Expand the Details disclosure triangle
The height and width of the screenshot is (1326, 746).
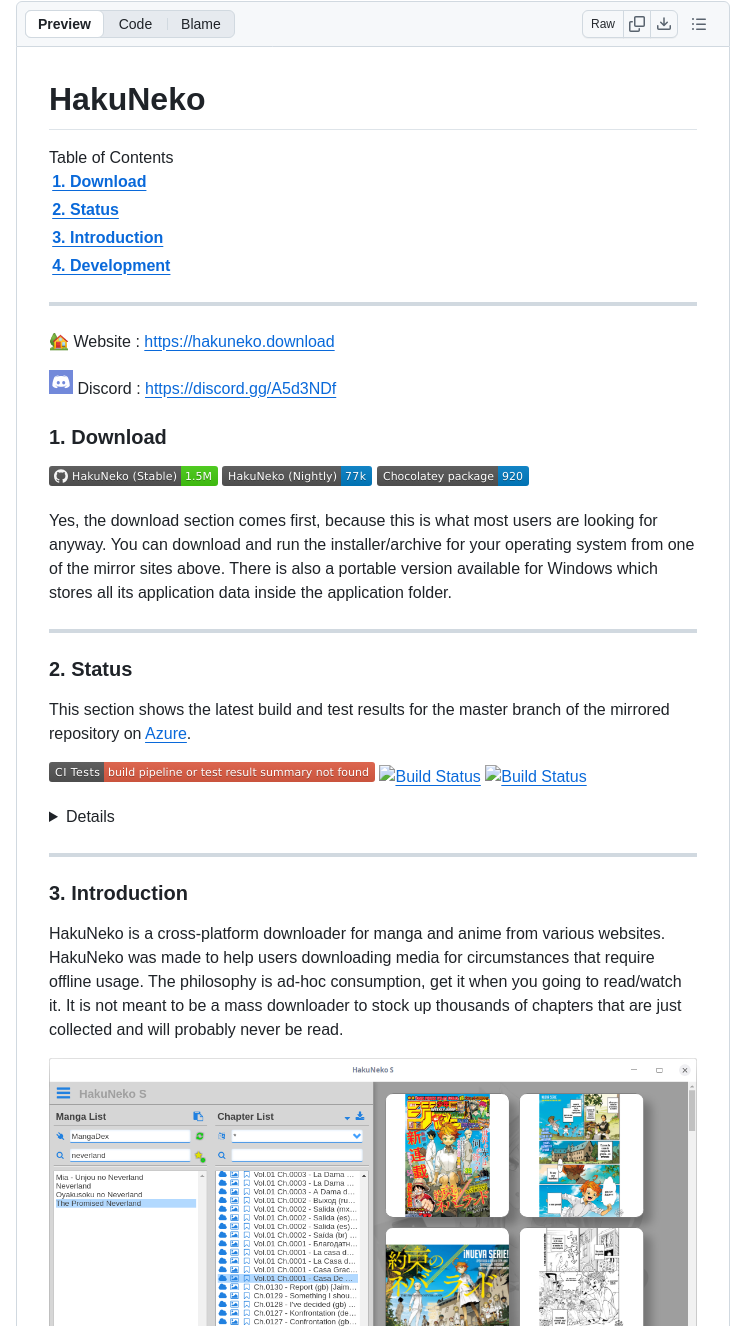click(x=54, y=816)
